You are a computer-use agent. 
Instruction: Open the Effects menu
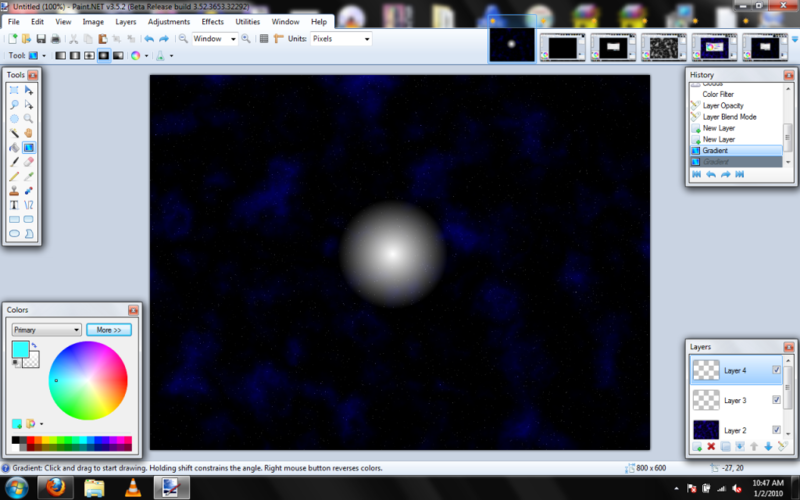212,22
